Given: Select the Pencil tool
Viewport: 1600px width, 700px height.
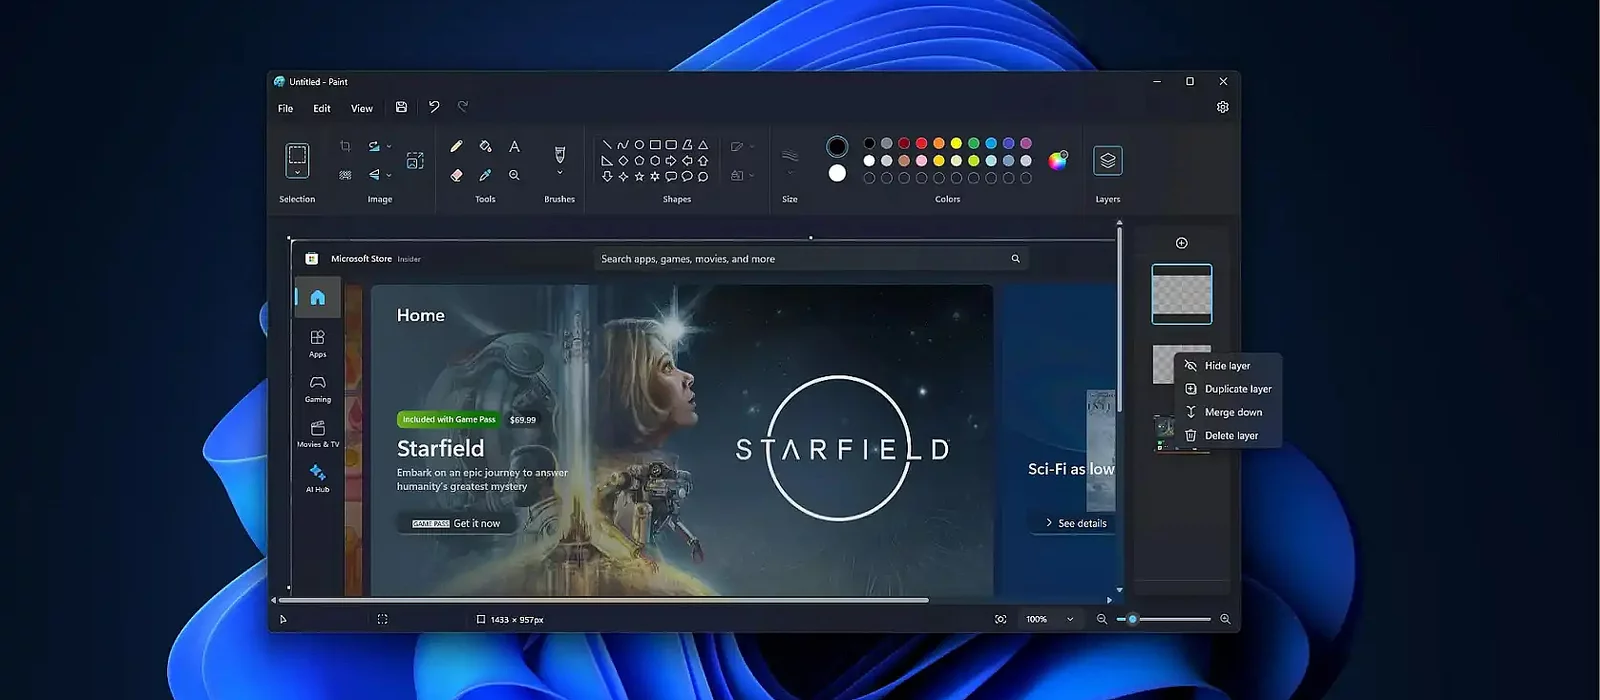Looking at the screenshot, I should pyautogui.click(x=456, y=146).
